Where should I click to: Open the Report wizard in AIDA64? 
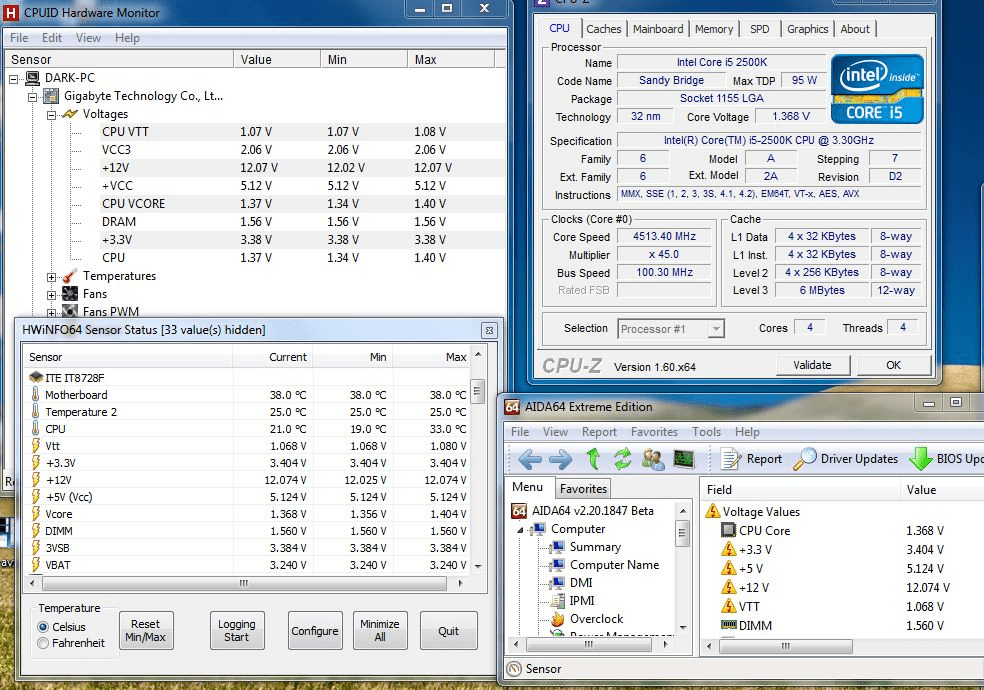coord(751,458)
